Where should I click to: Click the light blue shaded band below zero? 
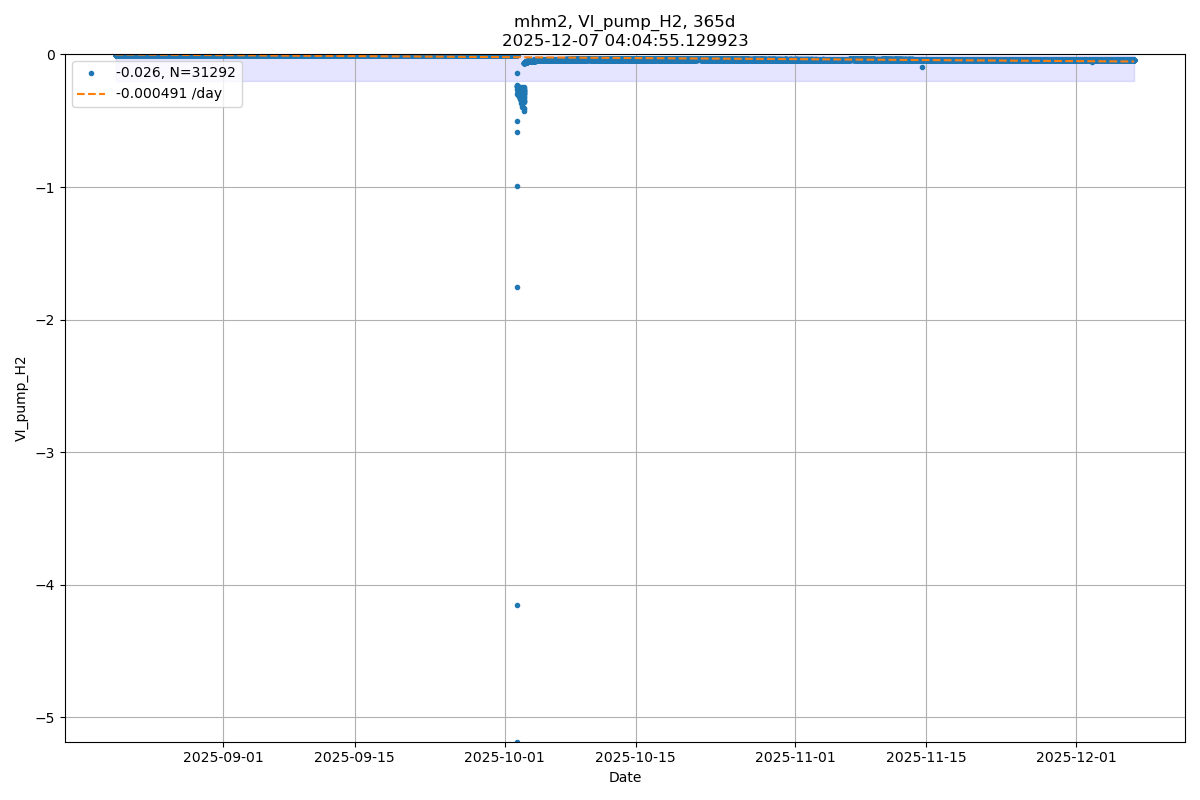click(350, 72)
